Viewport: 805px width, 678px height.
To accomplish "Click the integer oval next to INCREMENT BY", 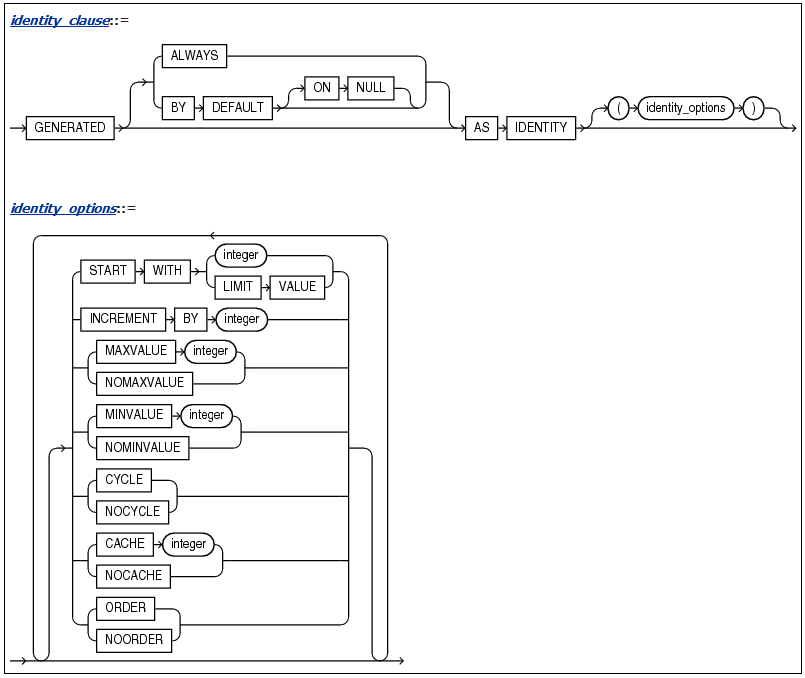I will [241, 319].
